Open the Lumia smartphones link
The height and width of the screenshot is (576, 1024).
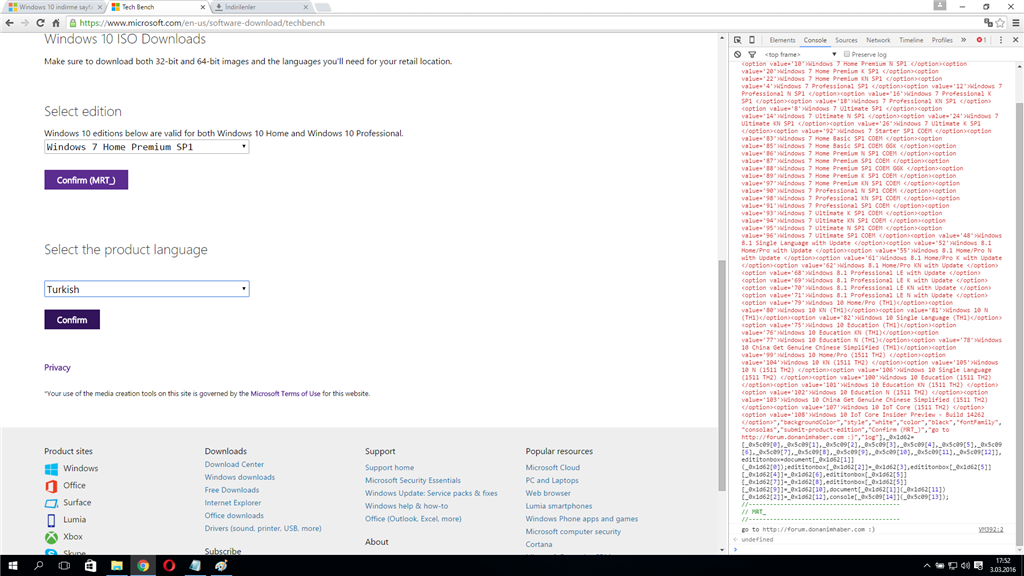[559, 506]
